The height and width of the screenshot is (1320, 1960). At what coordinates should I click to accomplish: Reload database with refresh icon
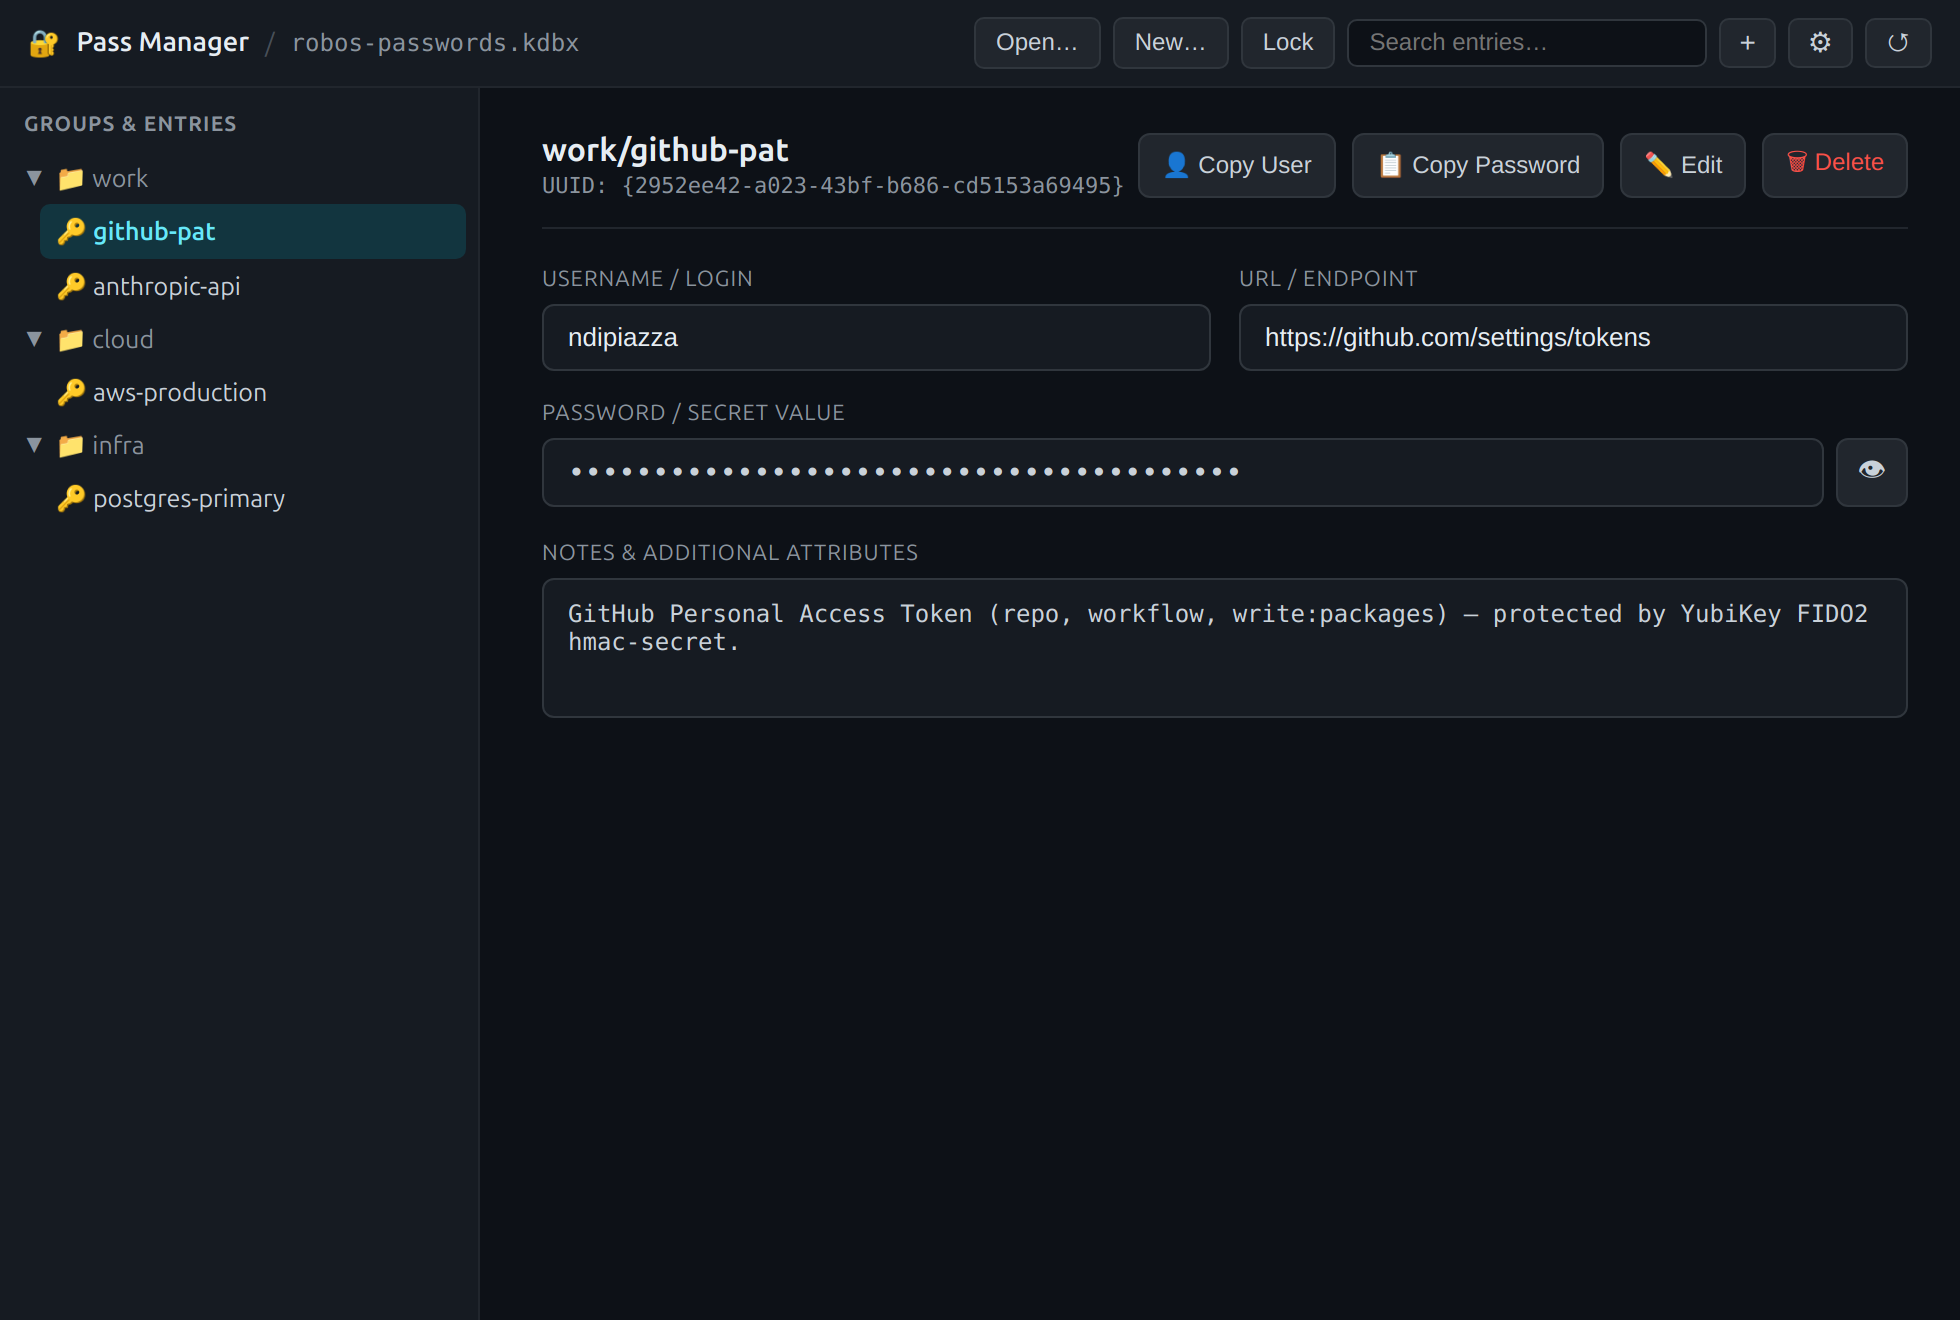[x=1898, y=43]
